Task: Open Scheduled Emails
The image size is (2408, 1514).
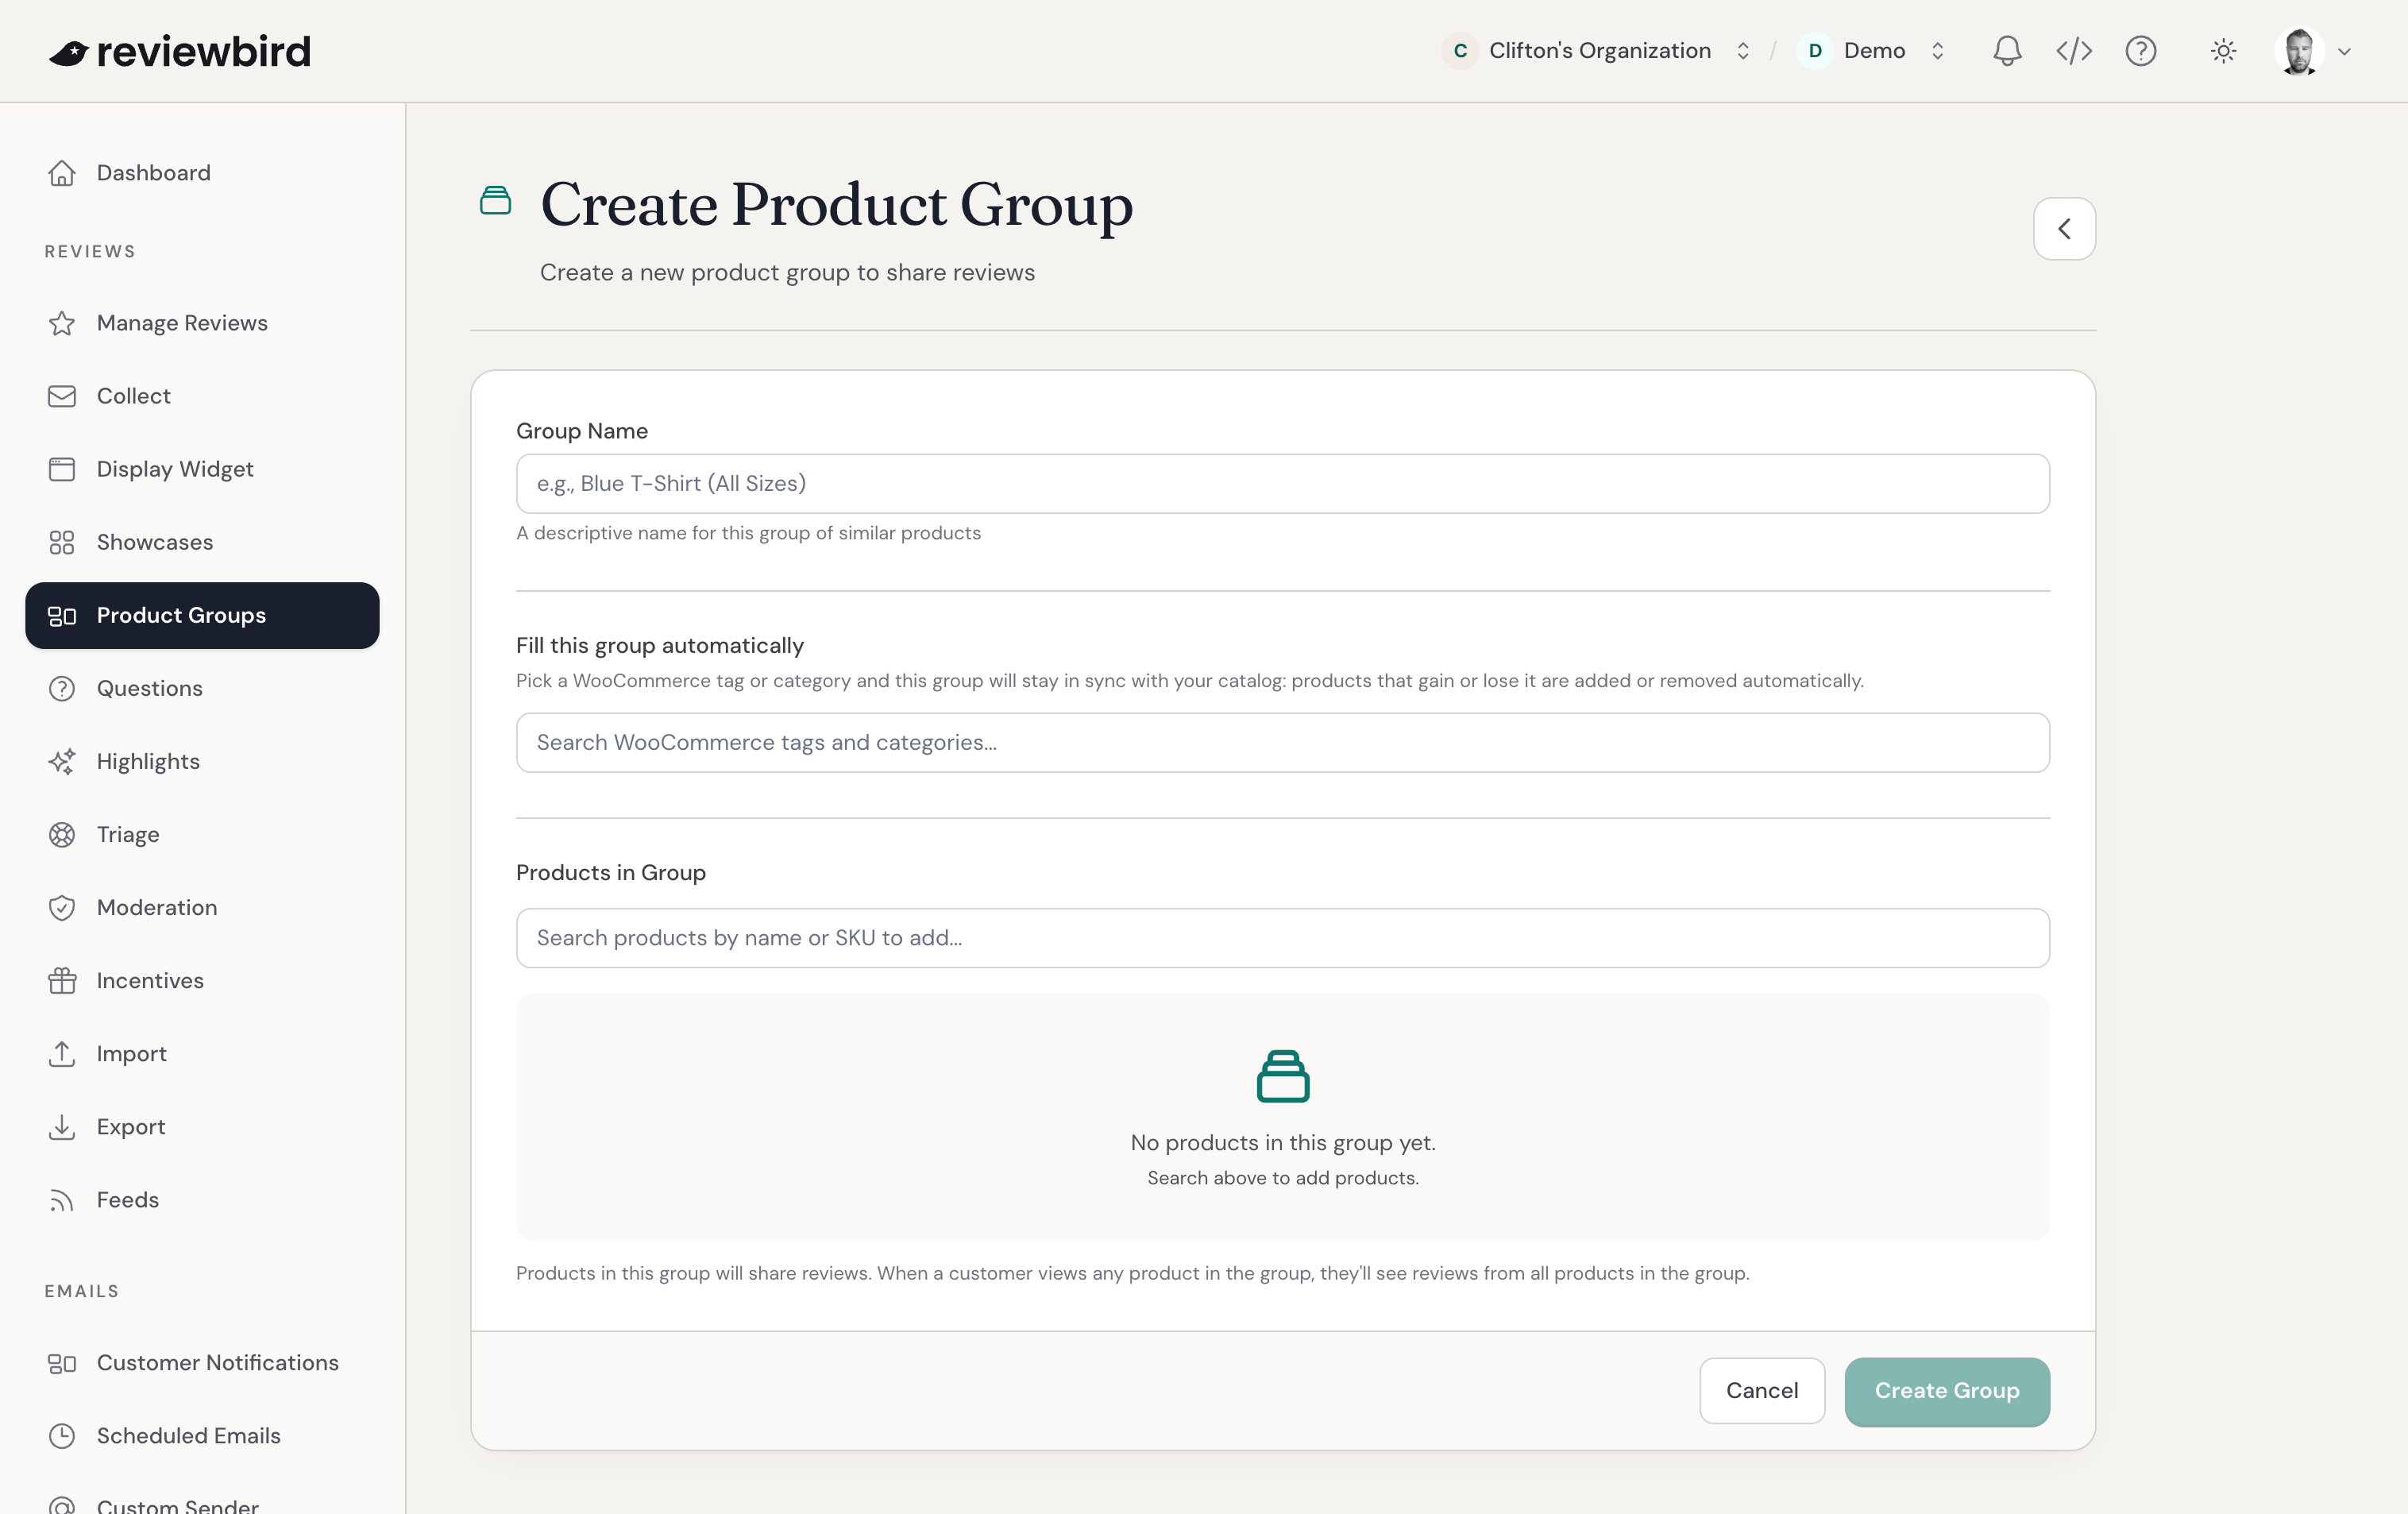Action: (202, 1436)
